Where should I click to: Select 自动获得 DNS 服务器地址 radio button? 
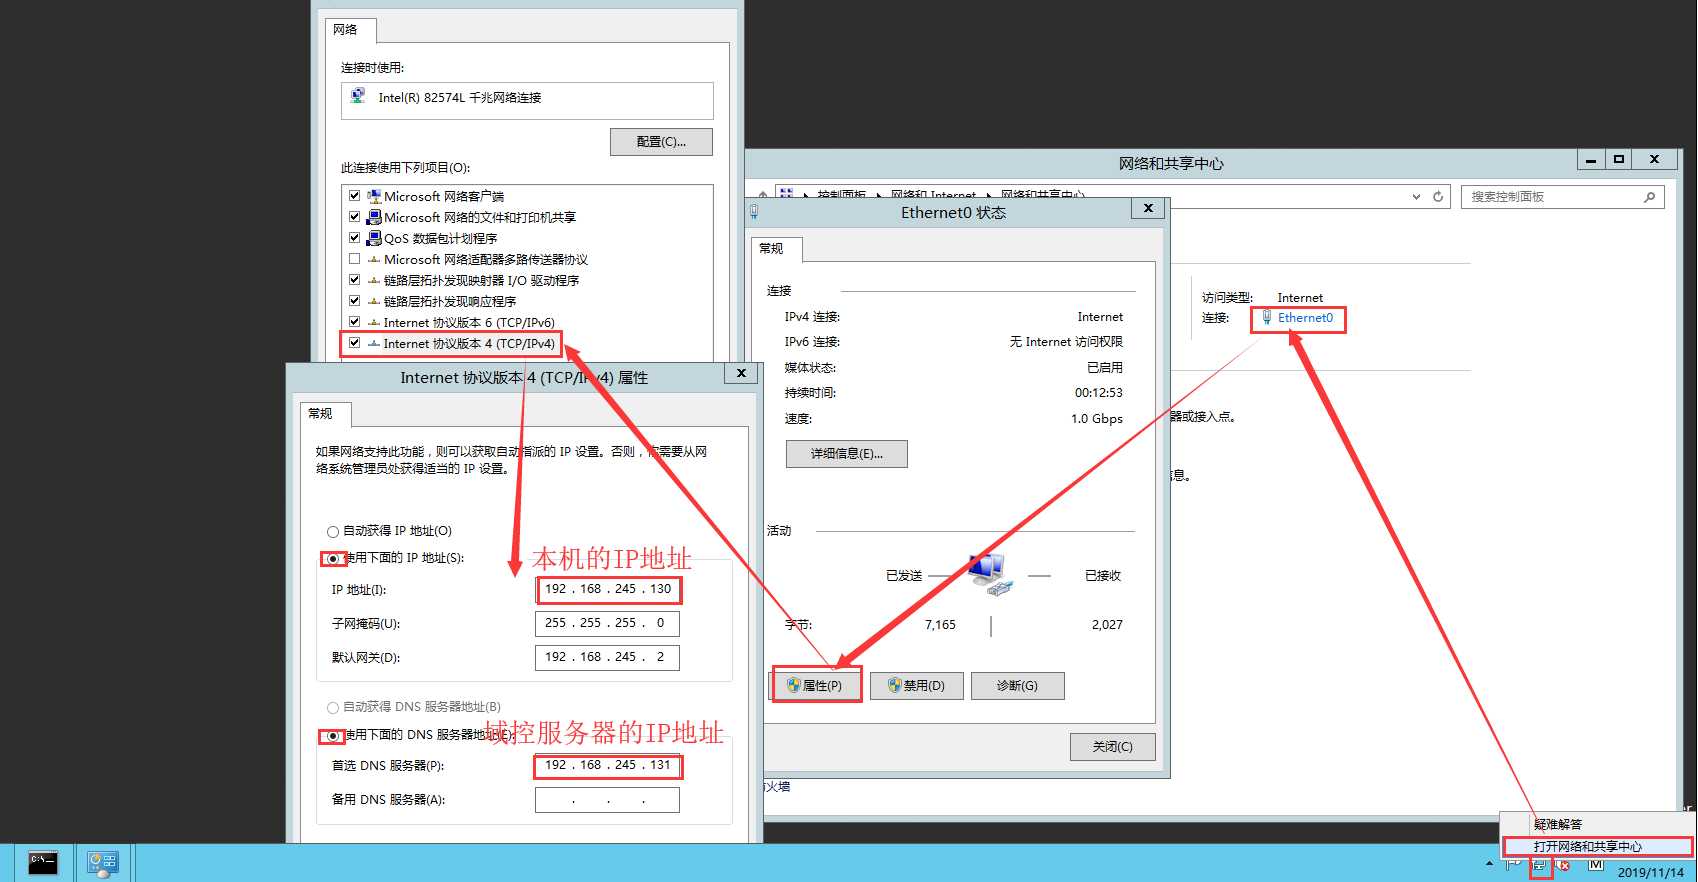[333, 708]
